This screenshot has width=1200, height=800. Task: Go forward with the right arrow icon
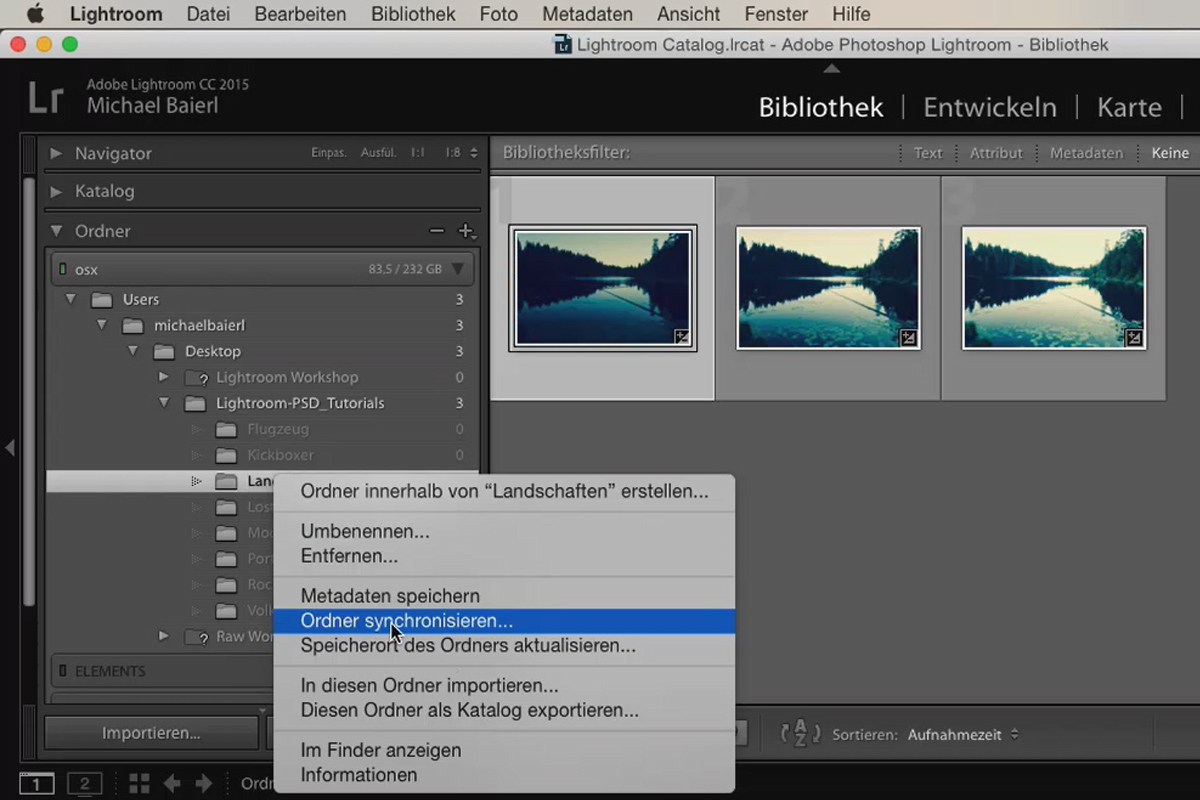(x=203, y=783)
